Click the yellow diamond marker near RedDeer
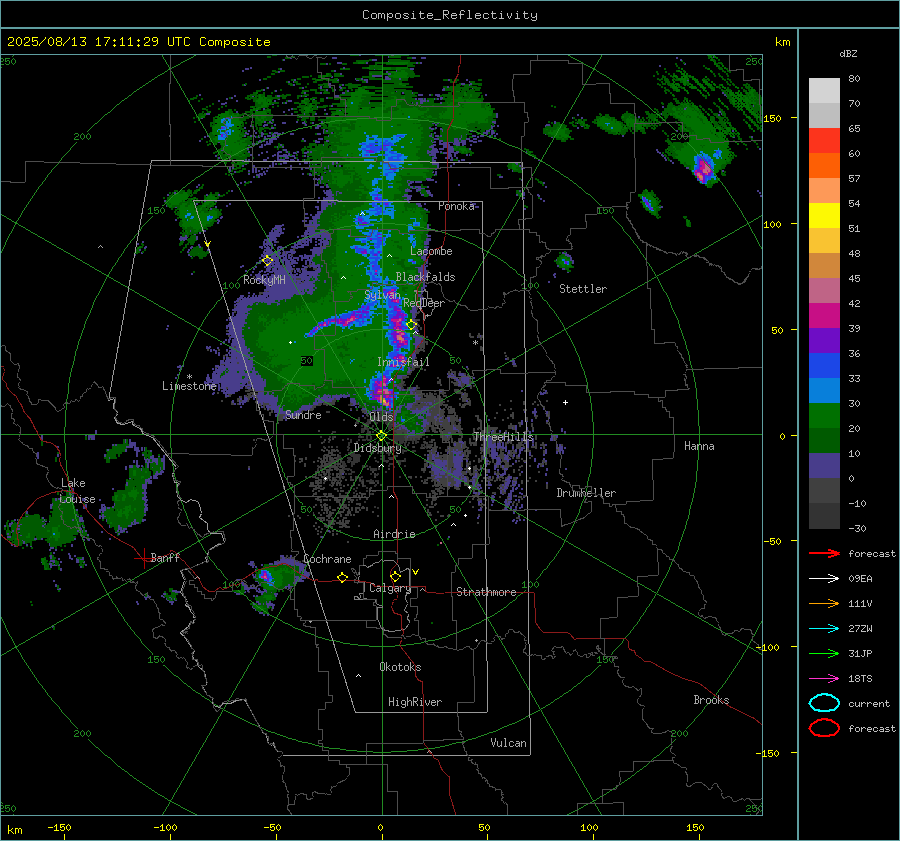The image size is (900, 841). [x=411, y=325]
